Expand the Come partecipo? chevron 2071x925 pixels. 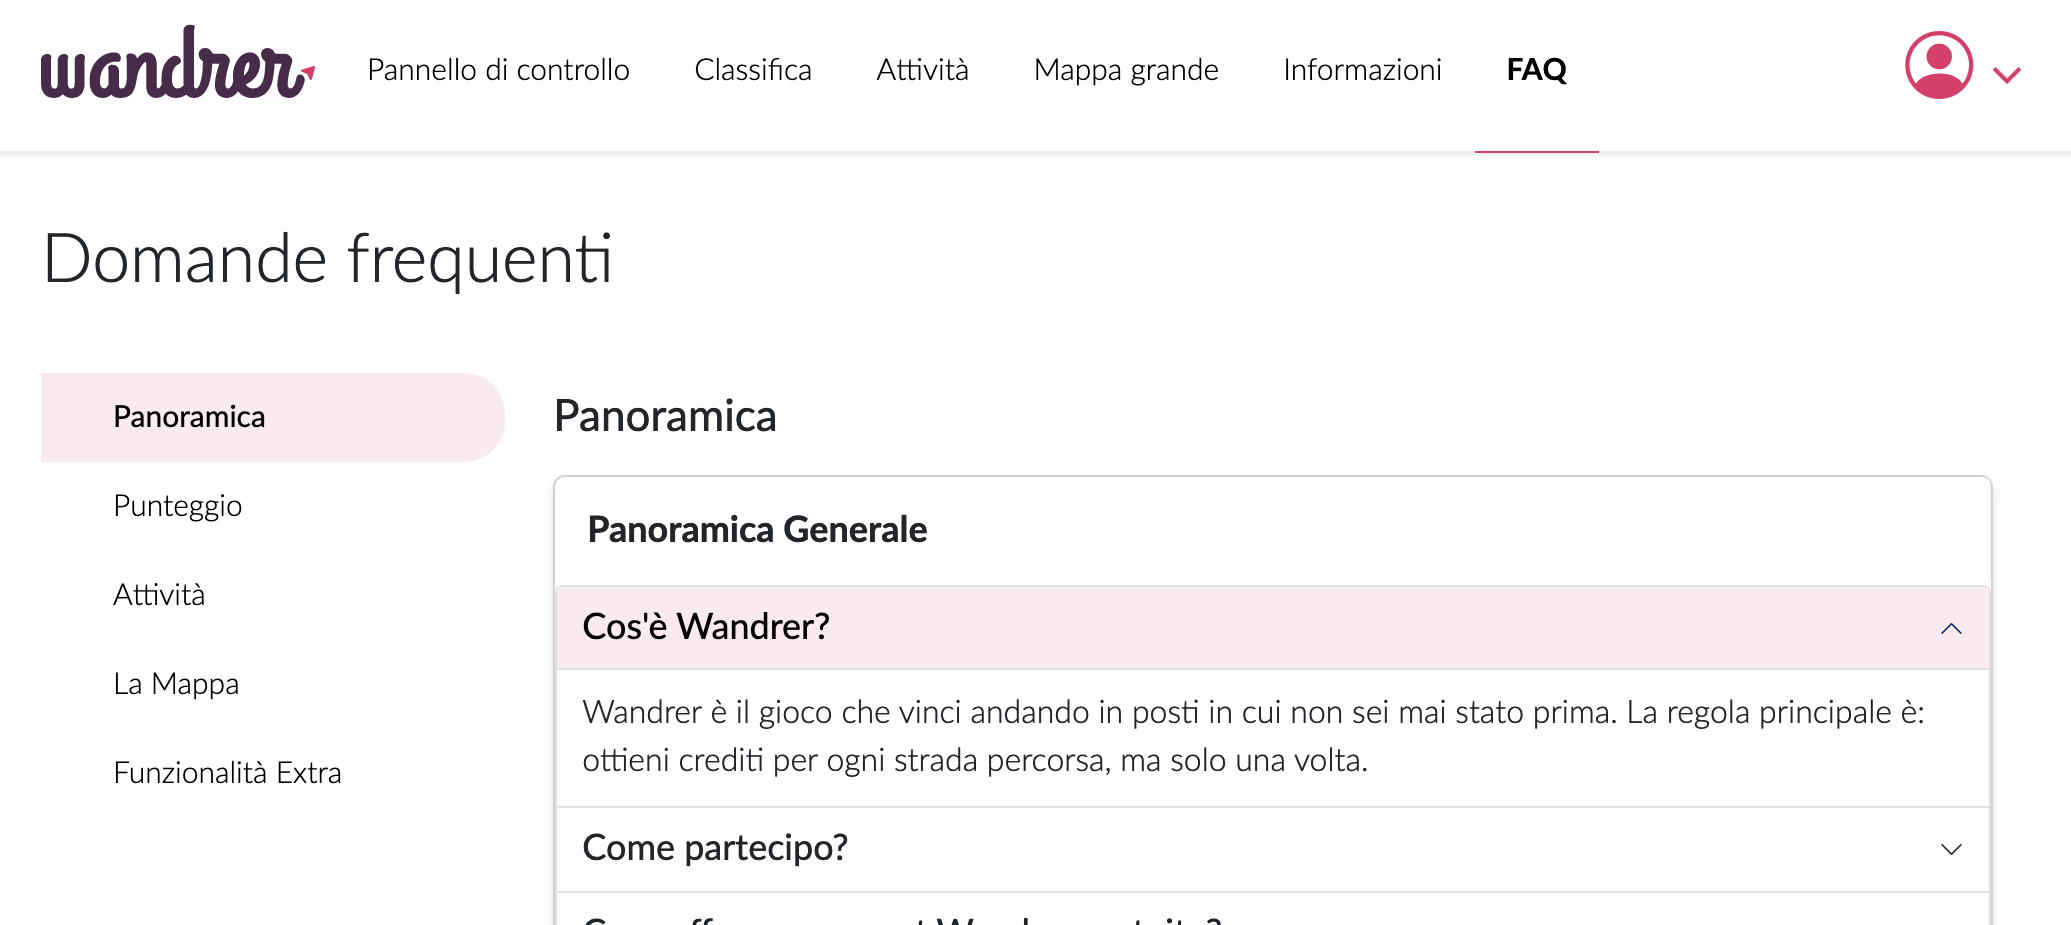[x=1951, y=849]
